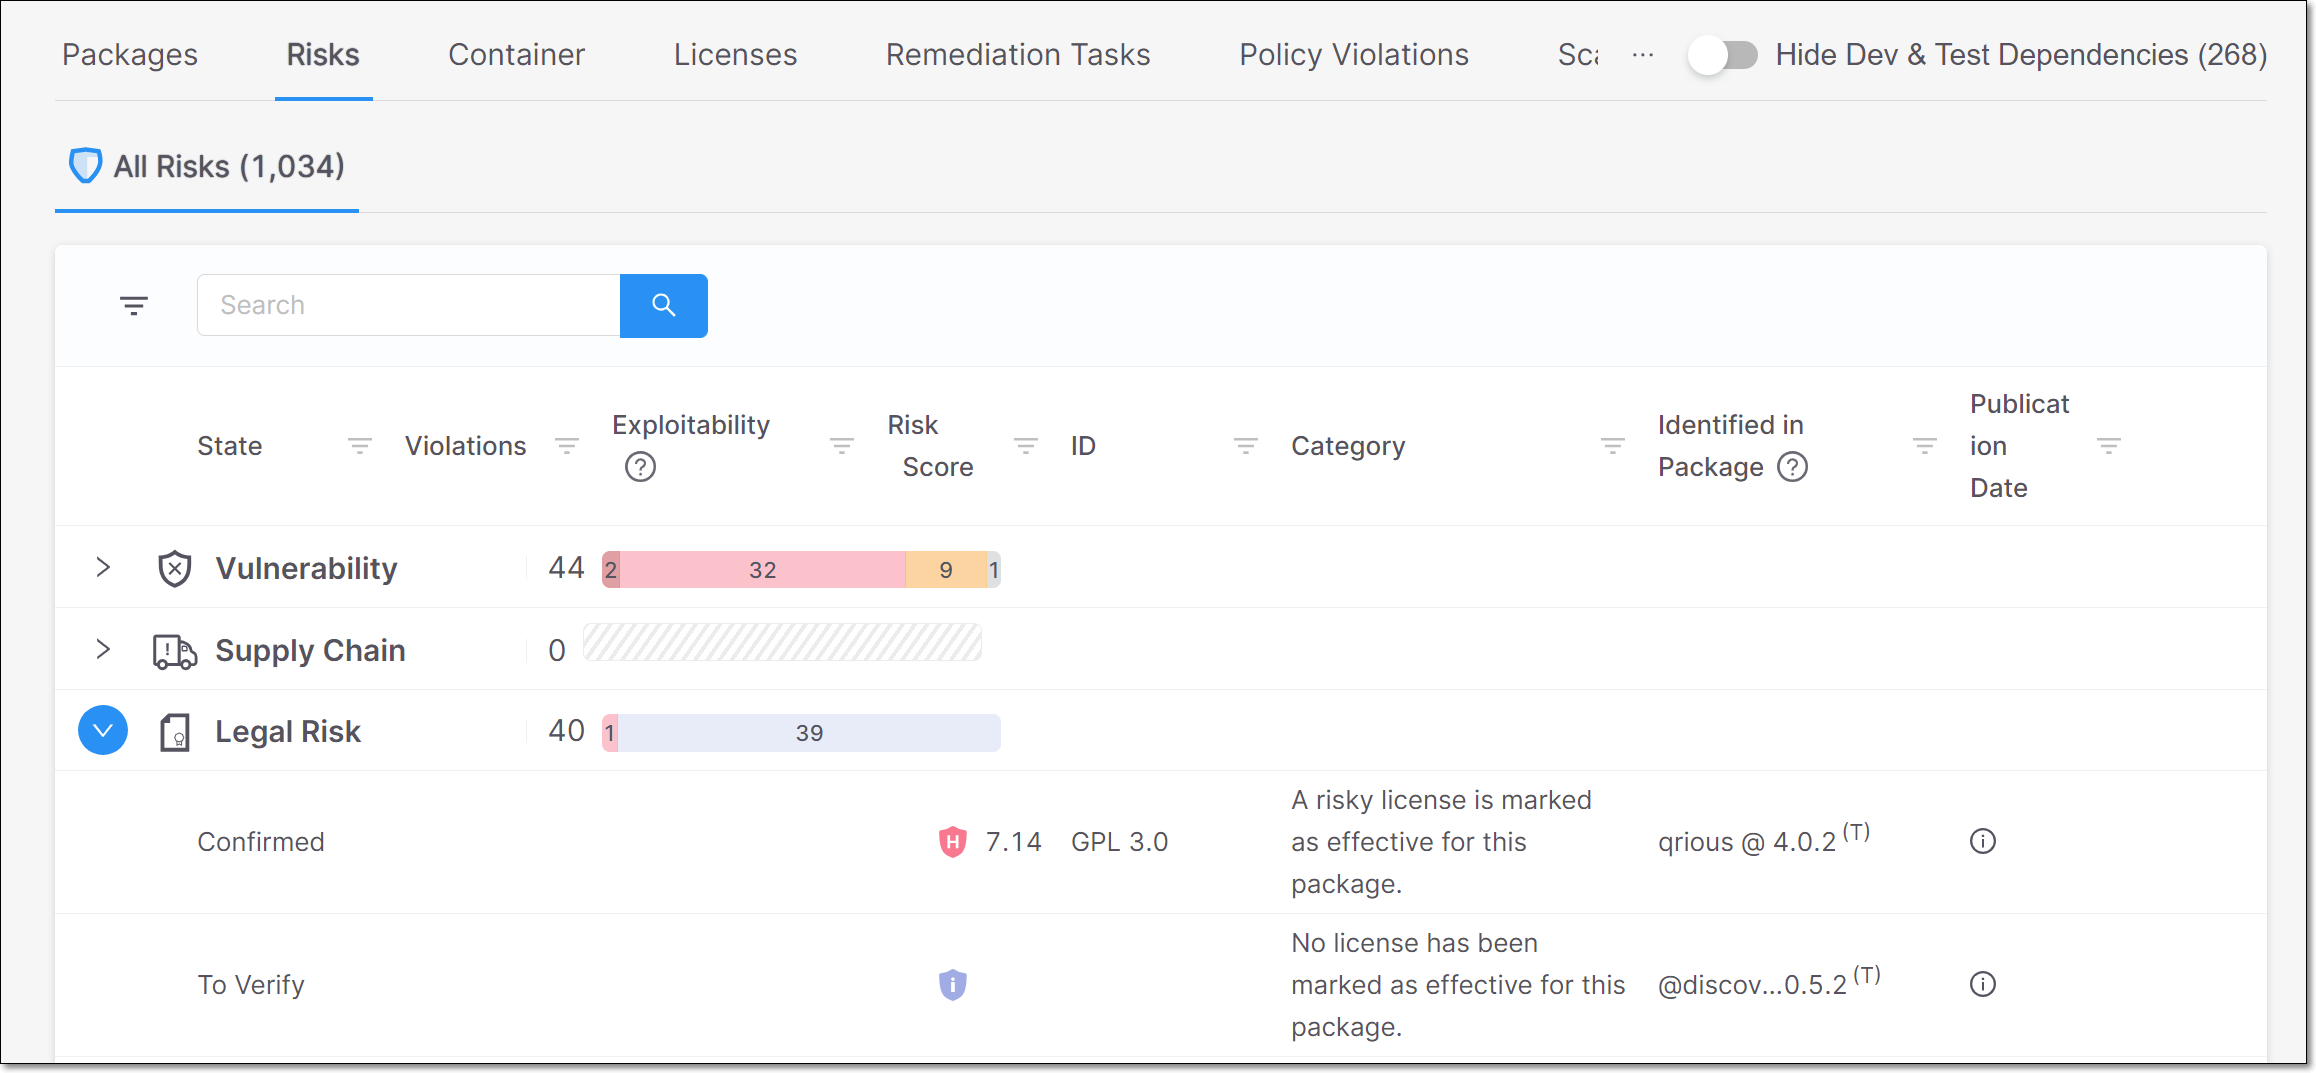
Task: Show more tabs via ellipsis button
Action: pyautogui.click(x=1643, y=55)
